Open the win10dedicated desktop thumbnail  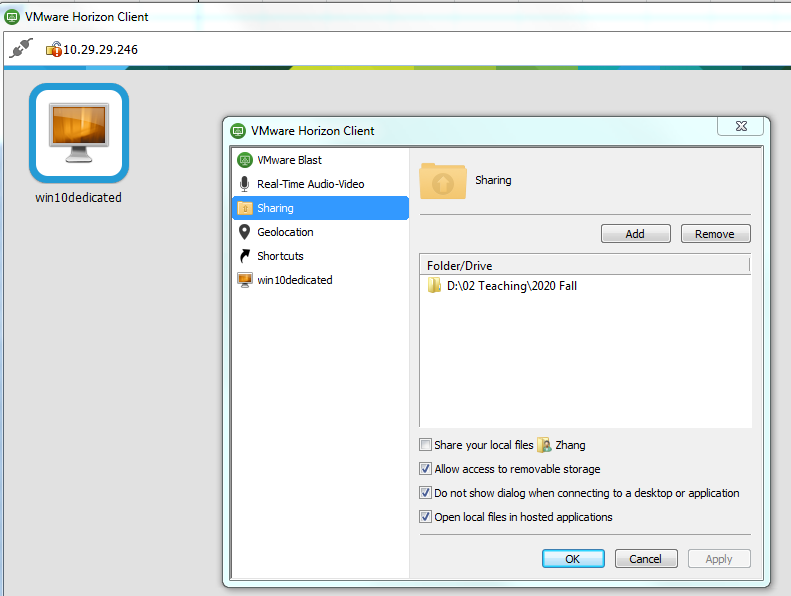pos(79,133)
